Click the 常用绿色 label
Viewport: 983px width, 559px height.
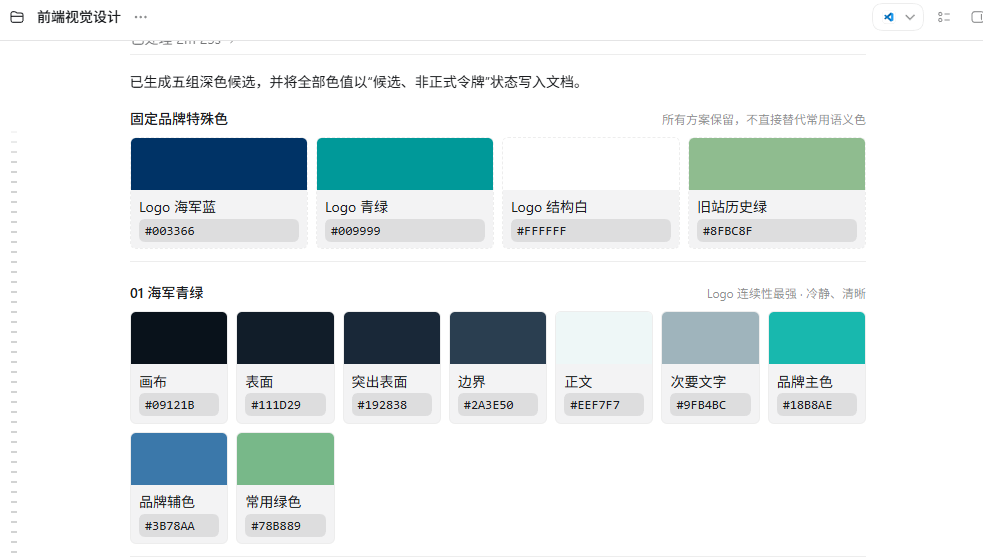pos(273,502)
